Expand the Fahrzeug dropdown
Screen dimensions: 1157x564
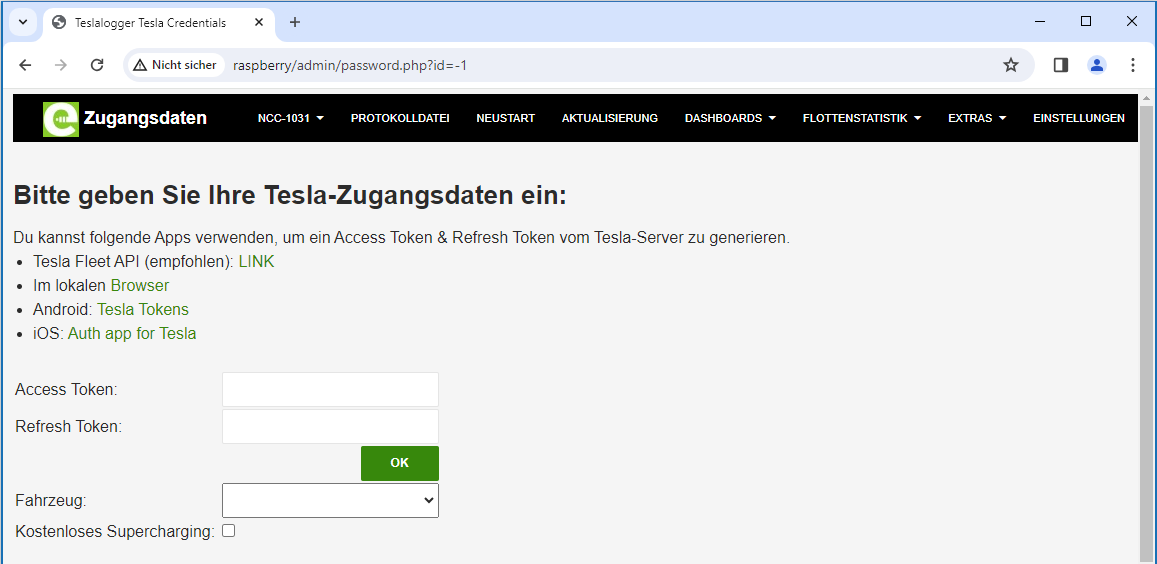[x=330, y=500]
